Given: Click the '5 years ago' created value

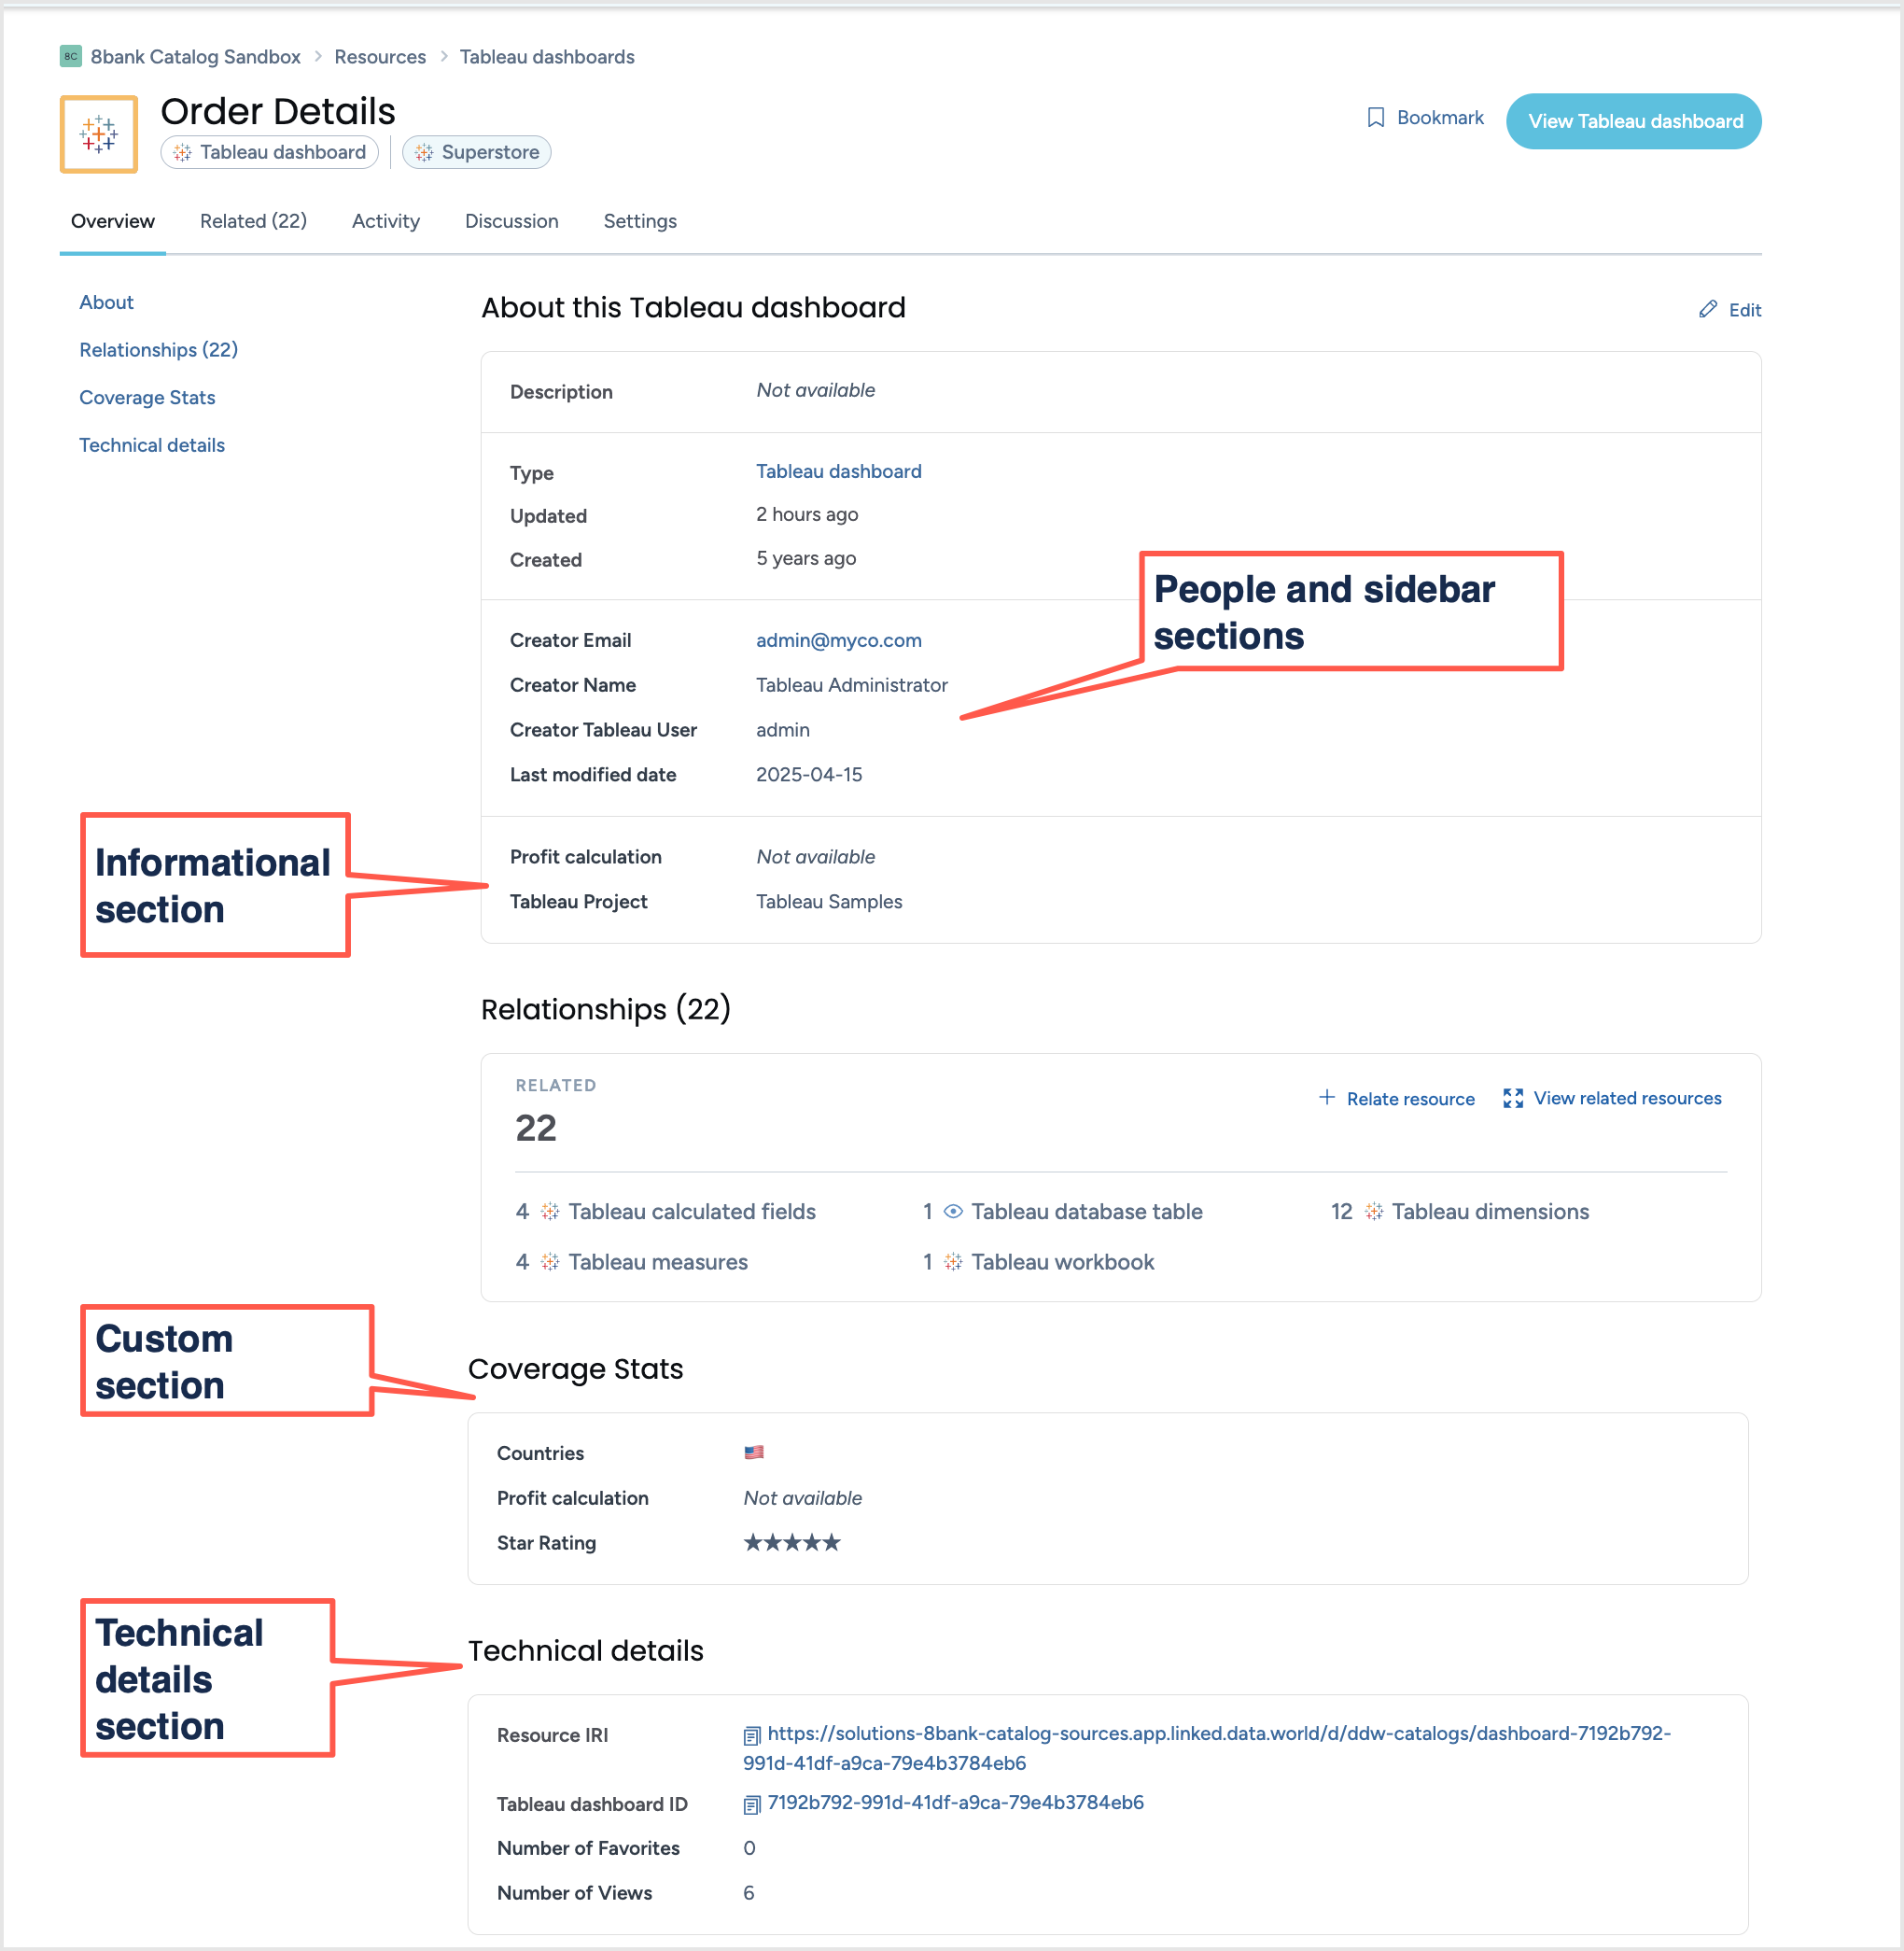Looking at the screenshot, I should tap(806, 558).
